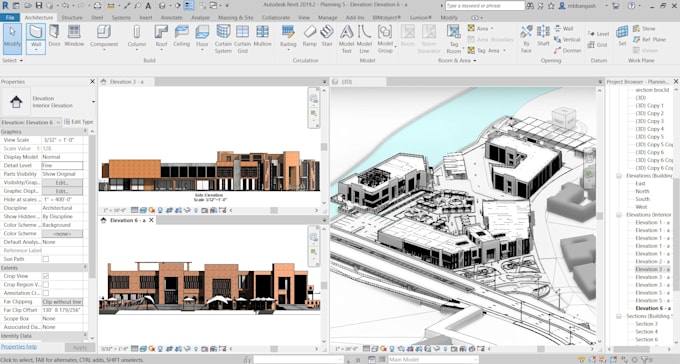The width and height of the screenshot is (680, 364).
Task: Switch to the Structure ribbon tab
Action: pos(72,17)
